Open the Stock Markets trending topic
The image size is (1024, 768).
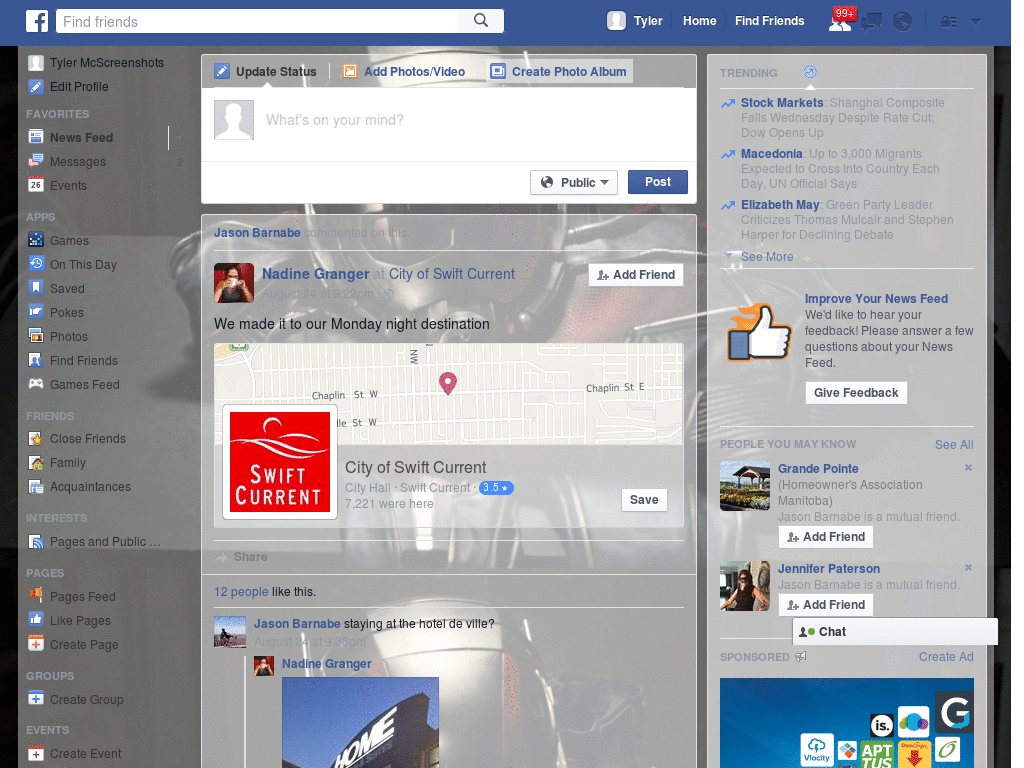[782, 103]
